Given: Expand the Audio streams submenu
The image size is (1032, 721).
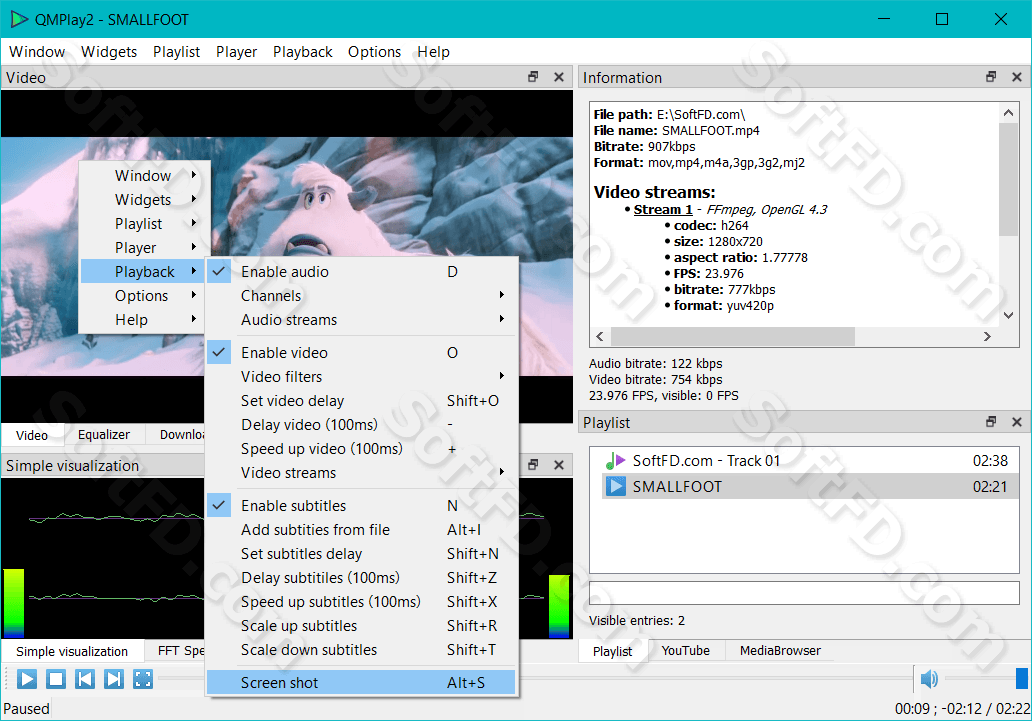Looking at the screenshot, I should [x=361, y=319].
